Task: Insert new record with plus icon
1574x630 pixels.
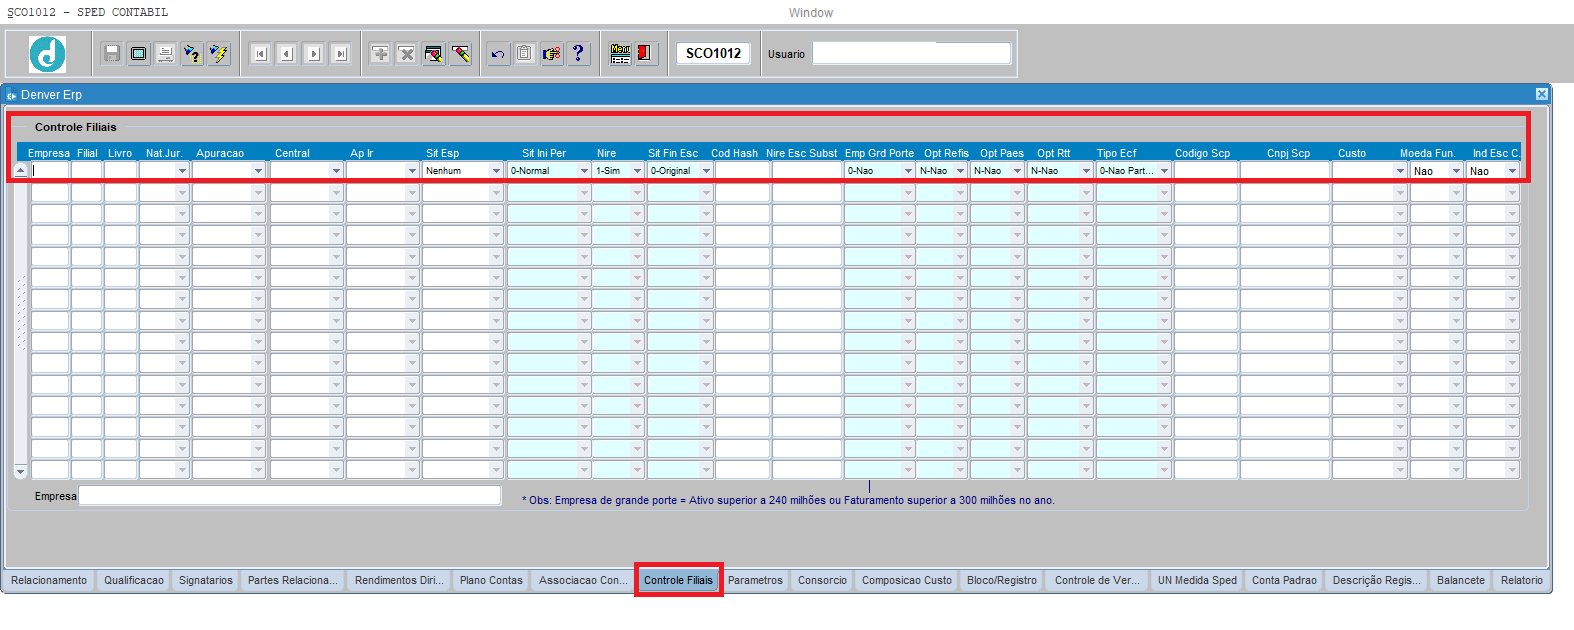Action: click(x=380, y=54)
